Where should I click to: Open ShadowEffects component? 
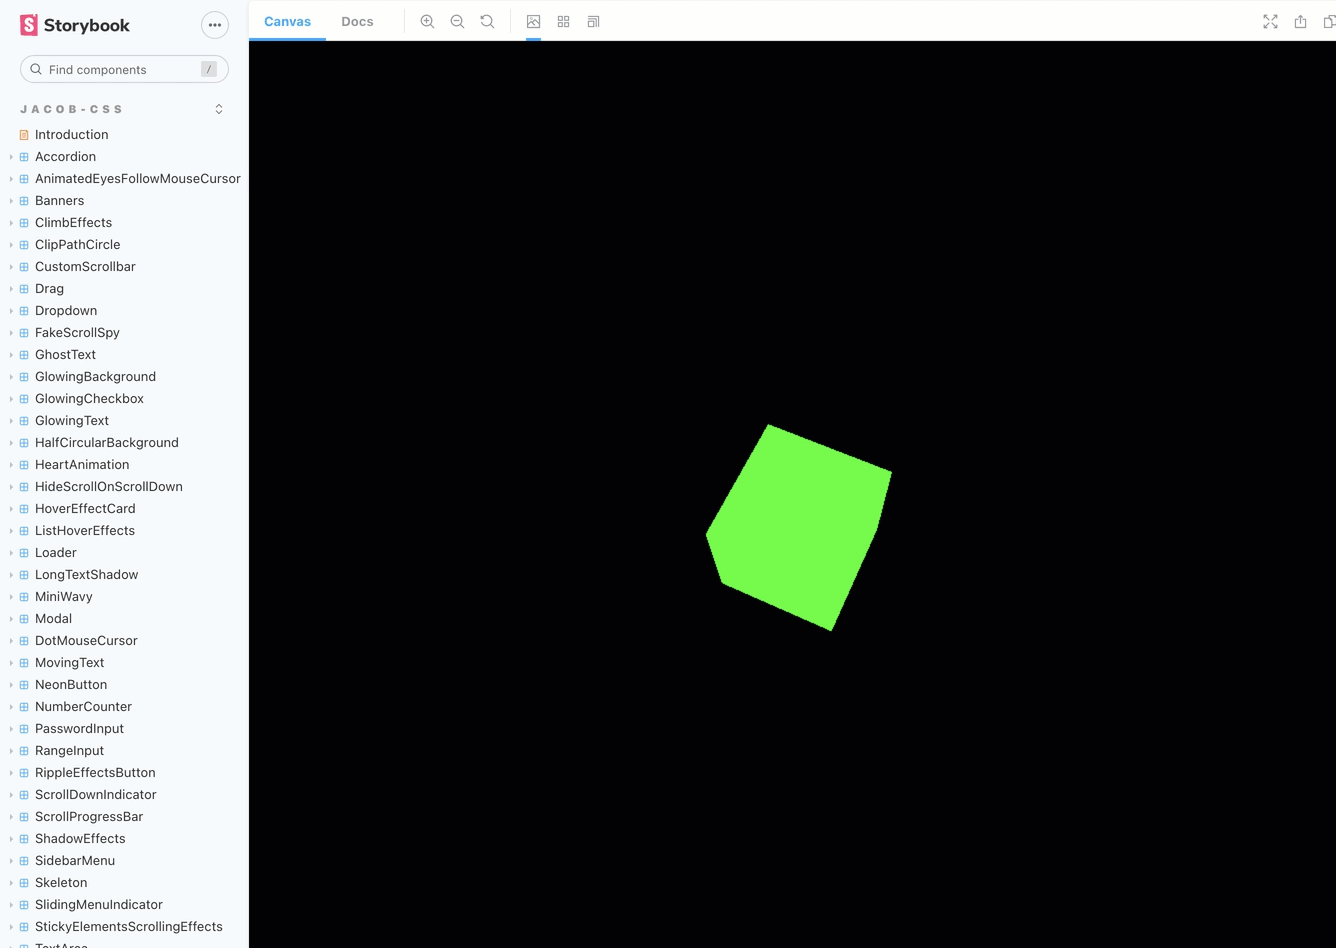point(80,838)
